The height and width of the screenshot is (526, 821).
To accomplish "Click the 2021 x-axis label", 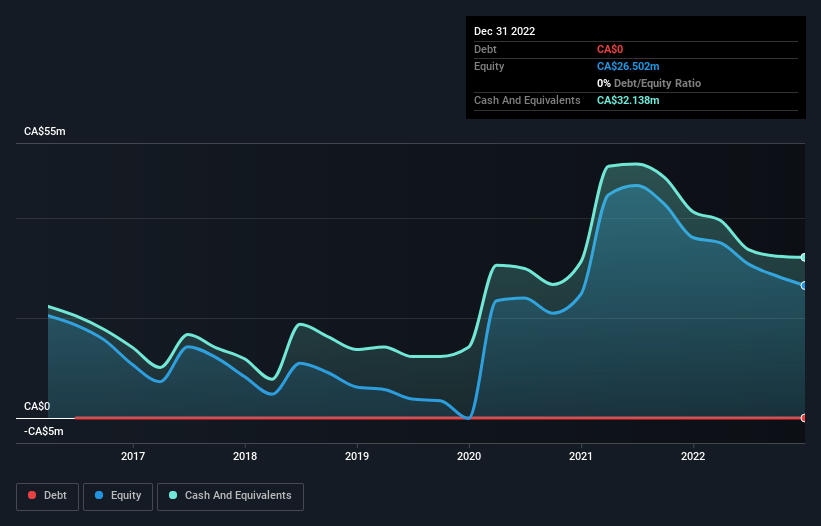I will (x=581, y=456).
